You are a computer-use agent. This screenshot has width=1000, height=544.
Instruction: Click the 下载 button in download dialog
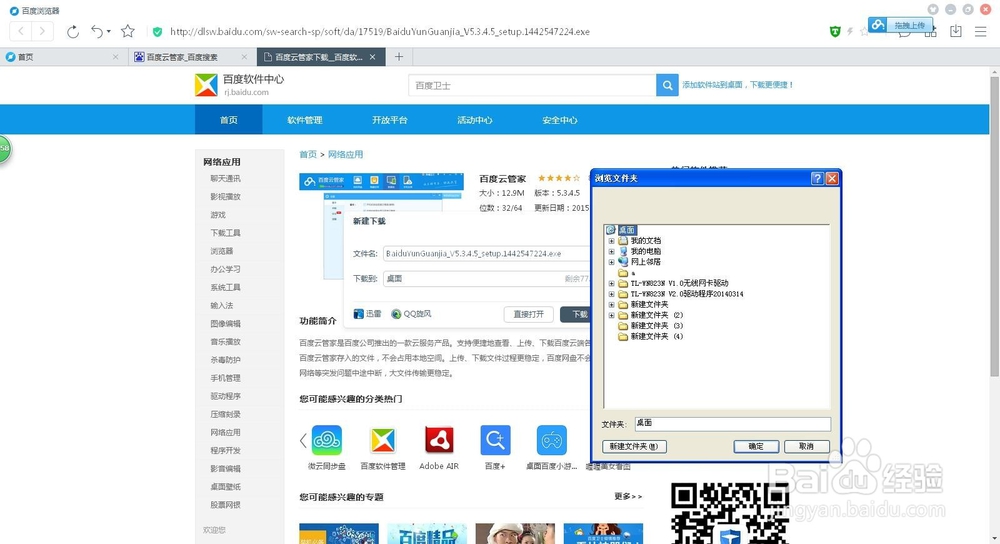coord(575,314)
